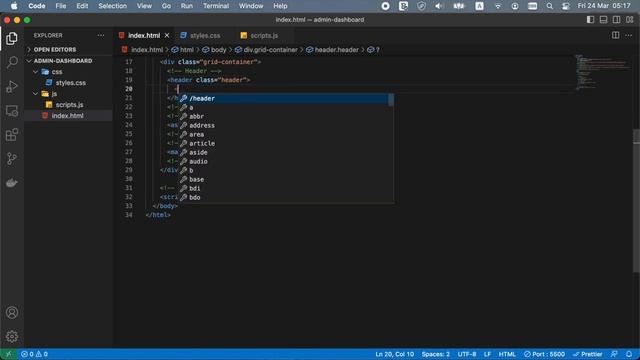640x360 pixels.
Task: Show errors and warnings count in status bar
Action: (34, 354)
